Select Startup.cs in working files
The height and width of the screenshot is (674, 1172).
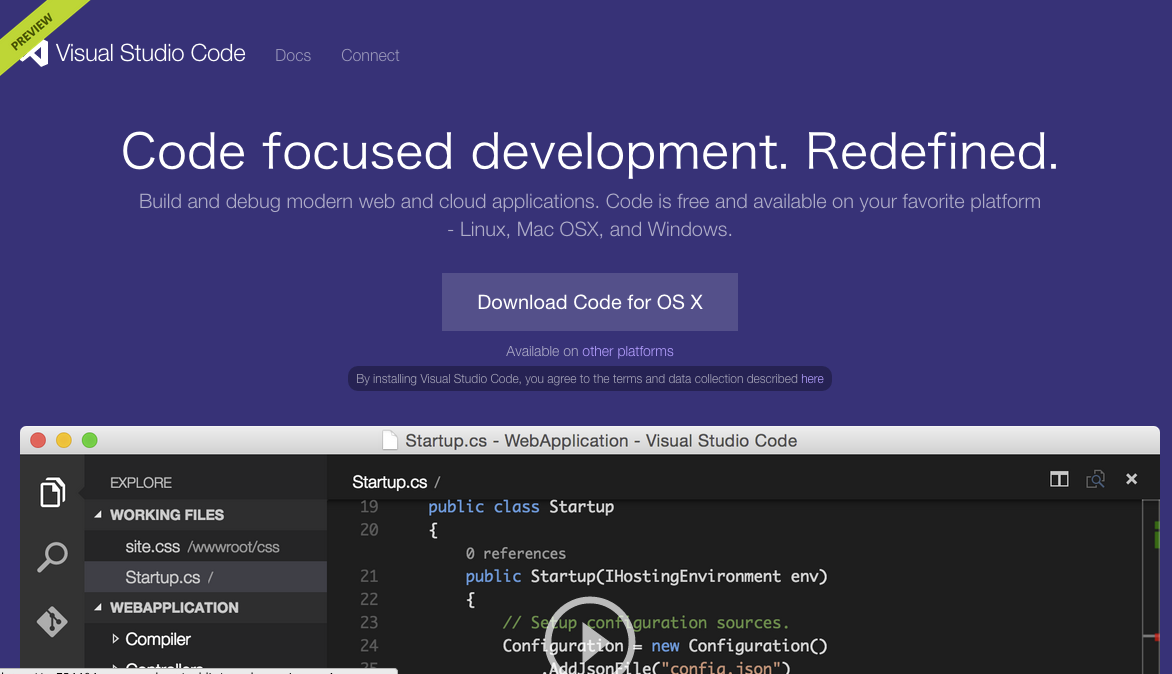click(206, 577)
